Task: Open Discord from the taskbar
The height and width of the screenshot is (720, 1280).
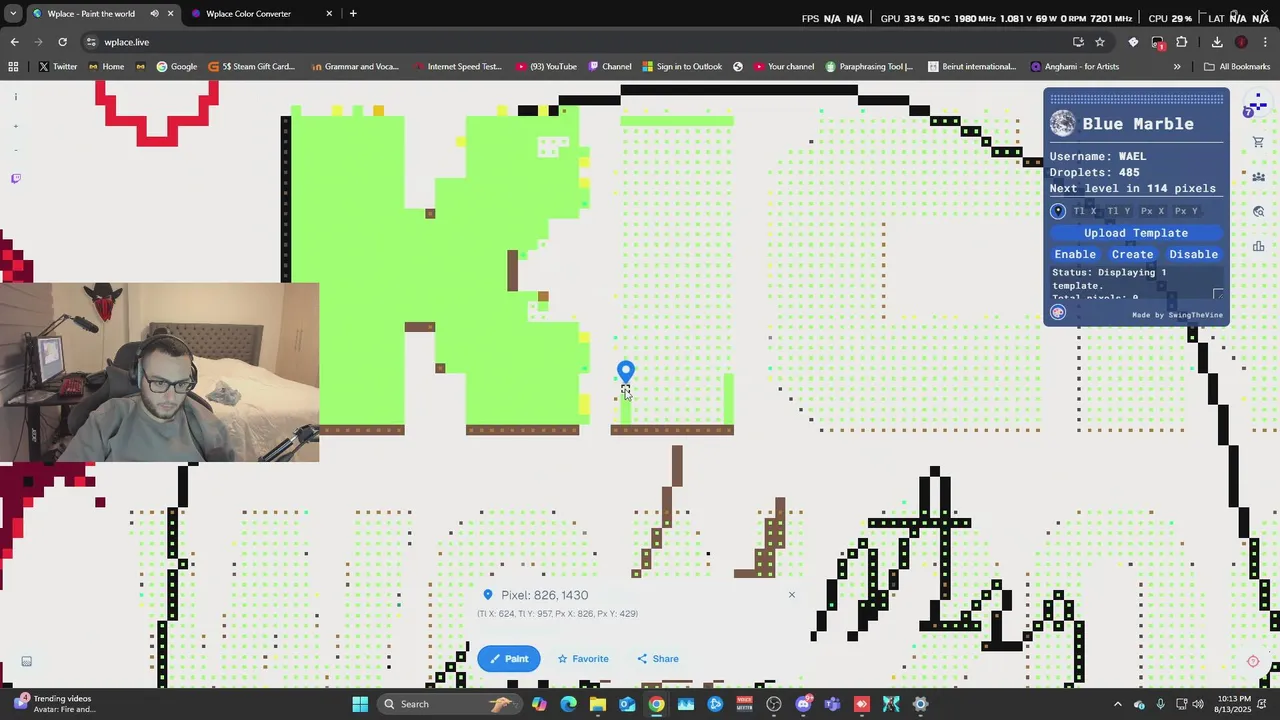Action: click(803, 704)
